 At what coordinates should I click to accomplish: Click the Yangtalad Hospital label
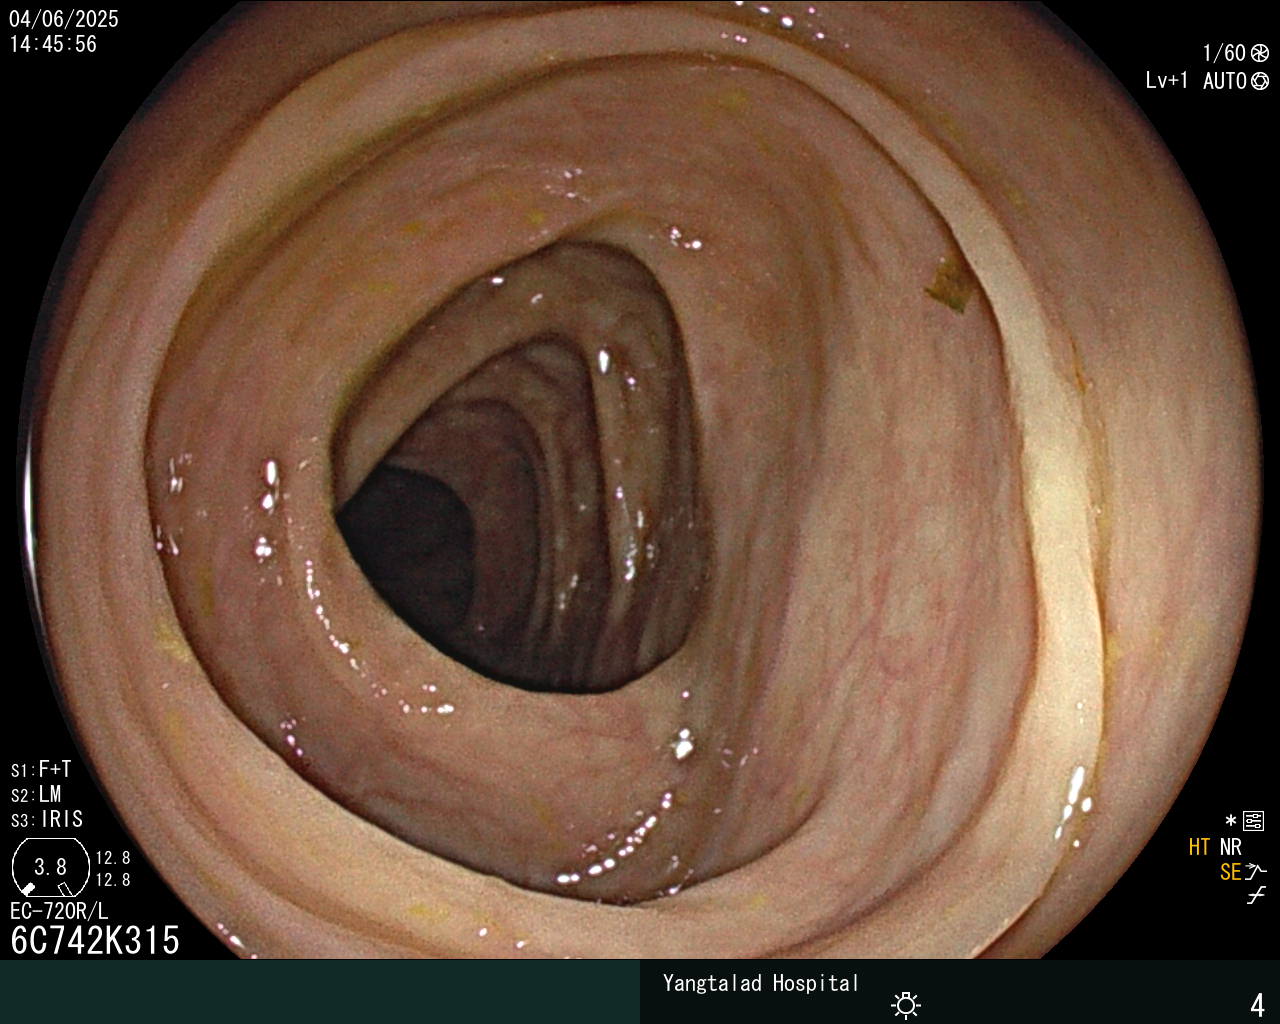[761, 983]
